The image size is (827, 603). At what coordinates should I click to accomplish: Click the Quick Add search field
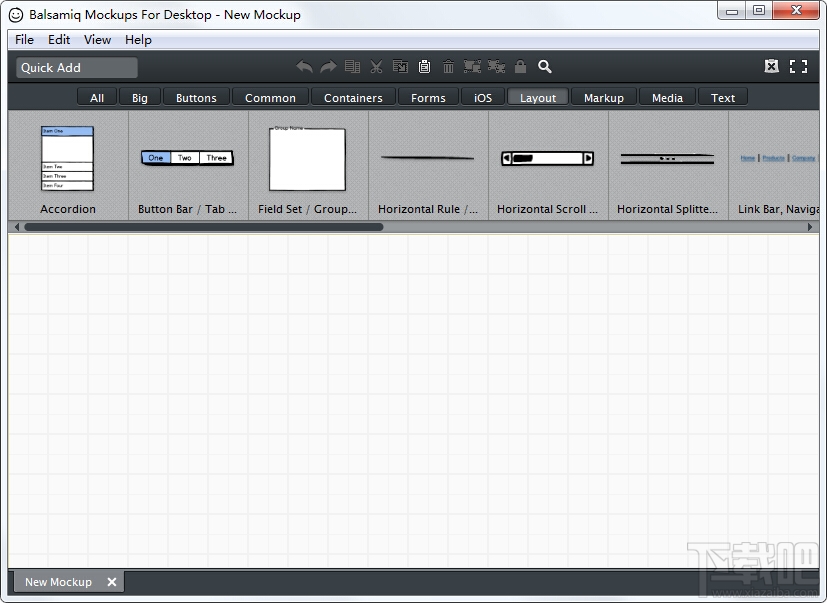point(77,68)
